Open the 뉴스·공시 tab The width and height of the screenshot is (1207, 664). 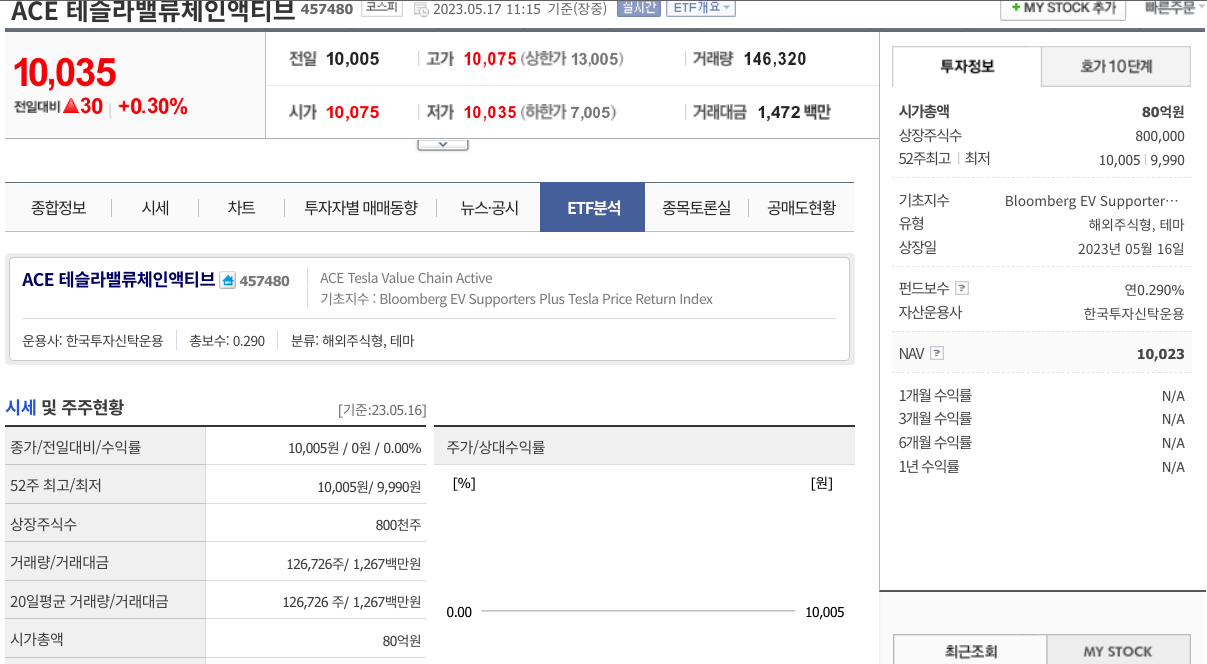click(489, 208)
